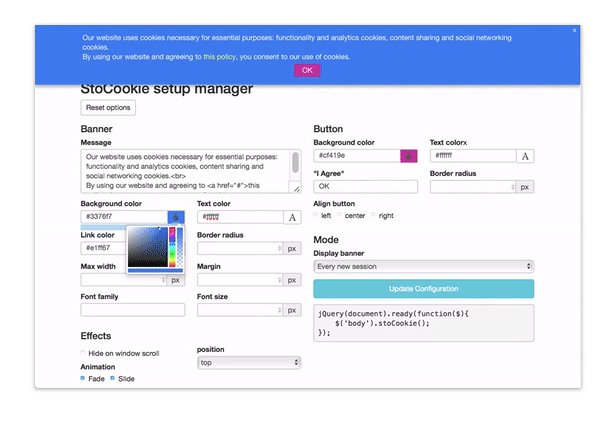Click the banner background color picker icon
Screen dimensions: 616x426
(176, 217)
